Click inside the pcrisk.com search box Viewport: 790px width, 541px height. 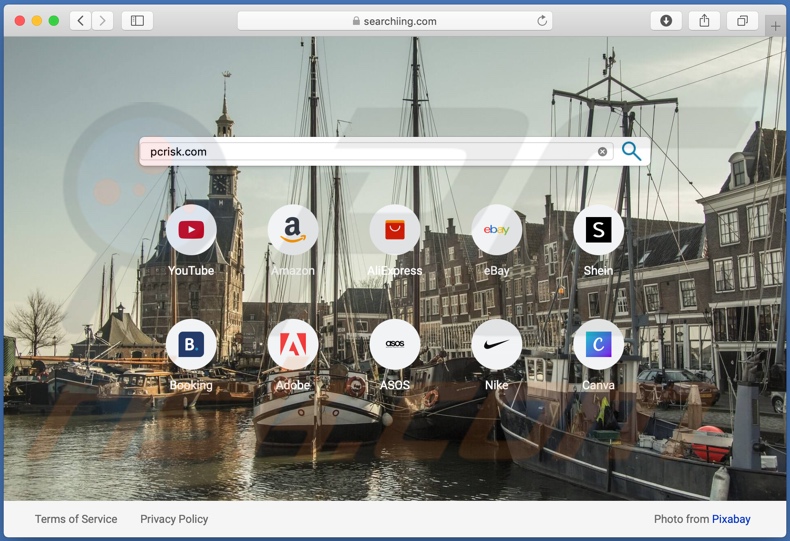click(x=370, y=152)
